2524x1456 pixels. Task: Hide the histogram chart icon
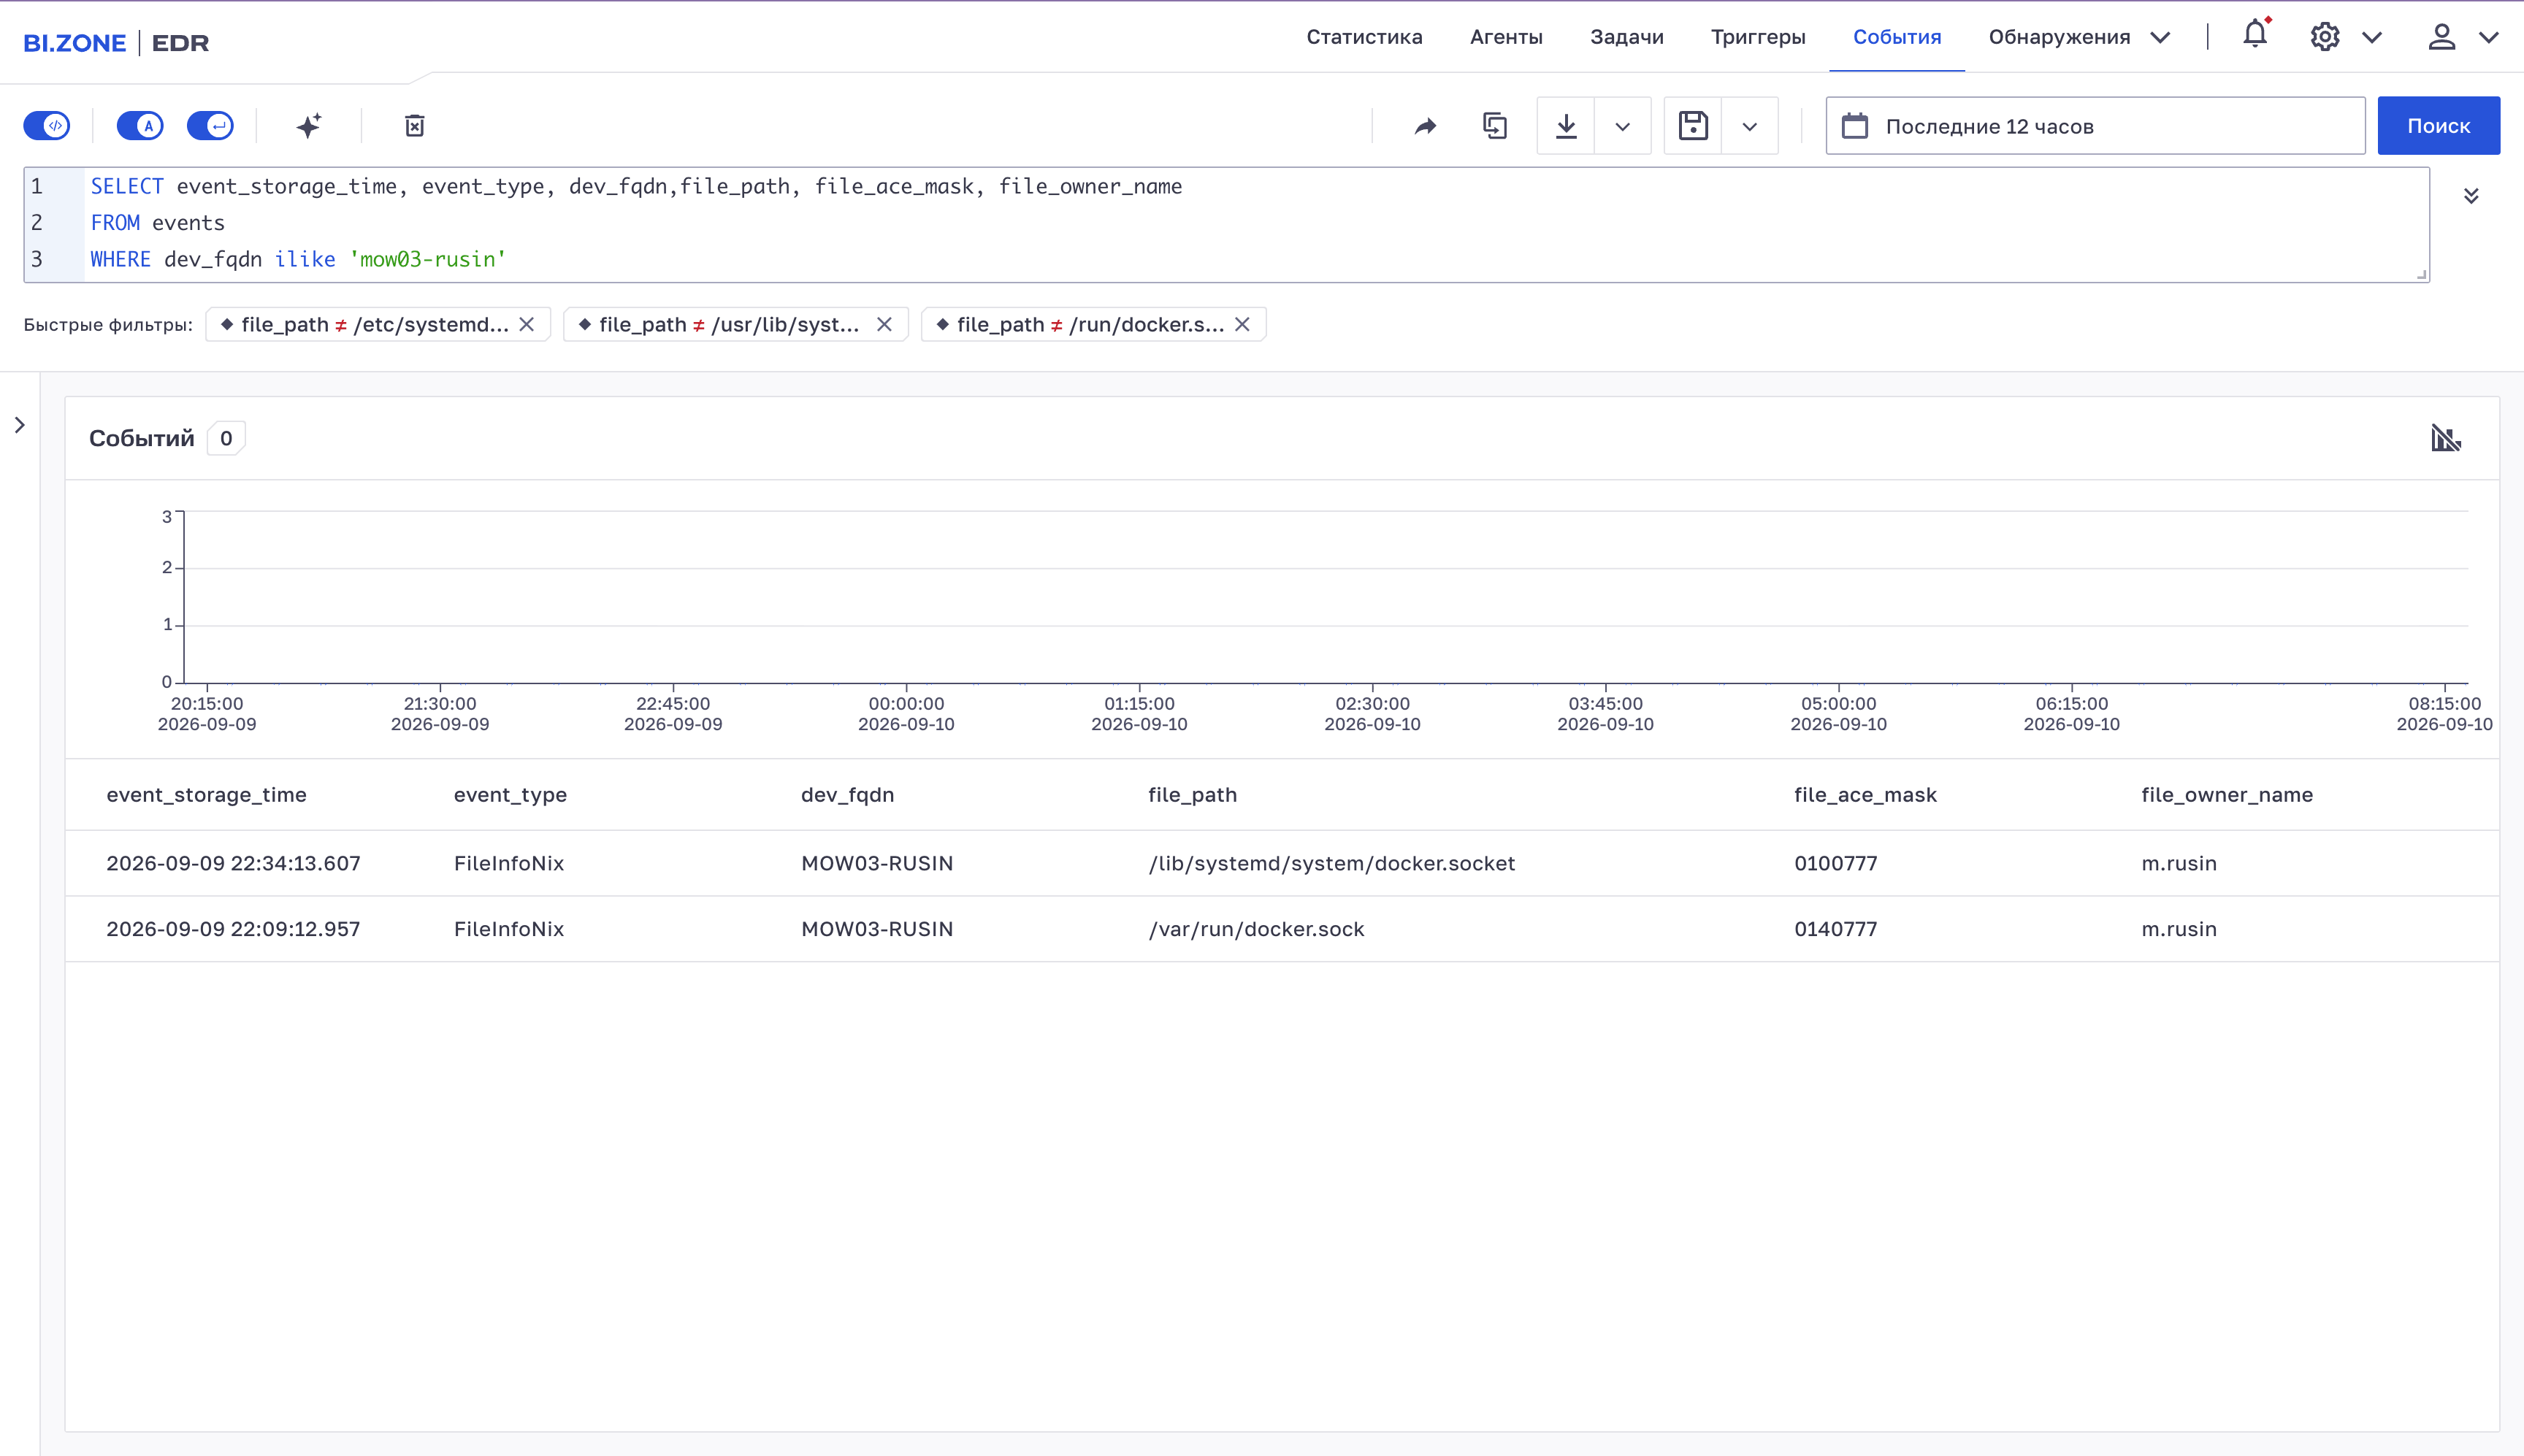point(2446,438)
